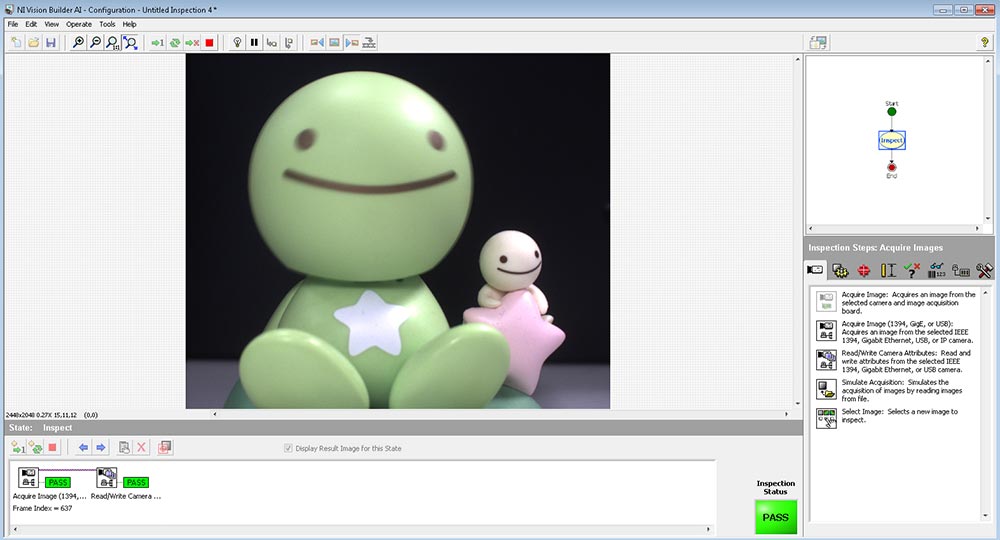Choose the Read/Write Camera Attributes step from list
Screen dimensions: 1000x540
tap(897, 361)
